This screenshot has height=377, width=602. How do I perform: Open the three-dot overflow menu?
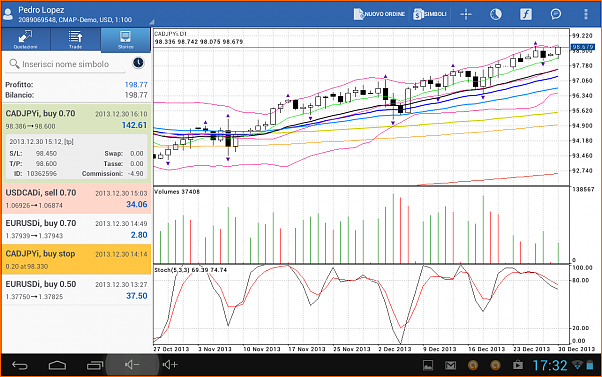(585, 14)
